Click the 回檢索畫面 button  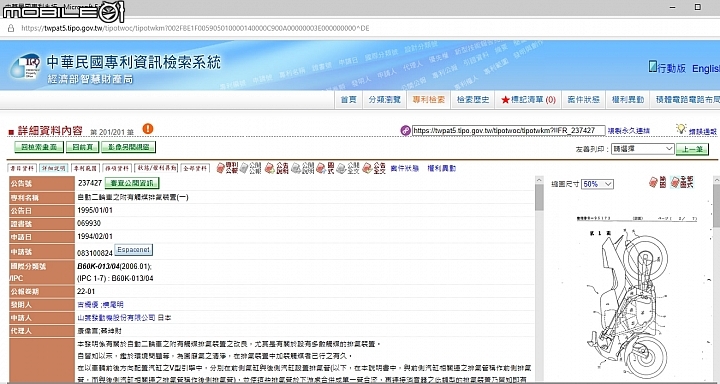click(39, 147)
